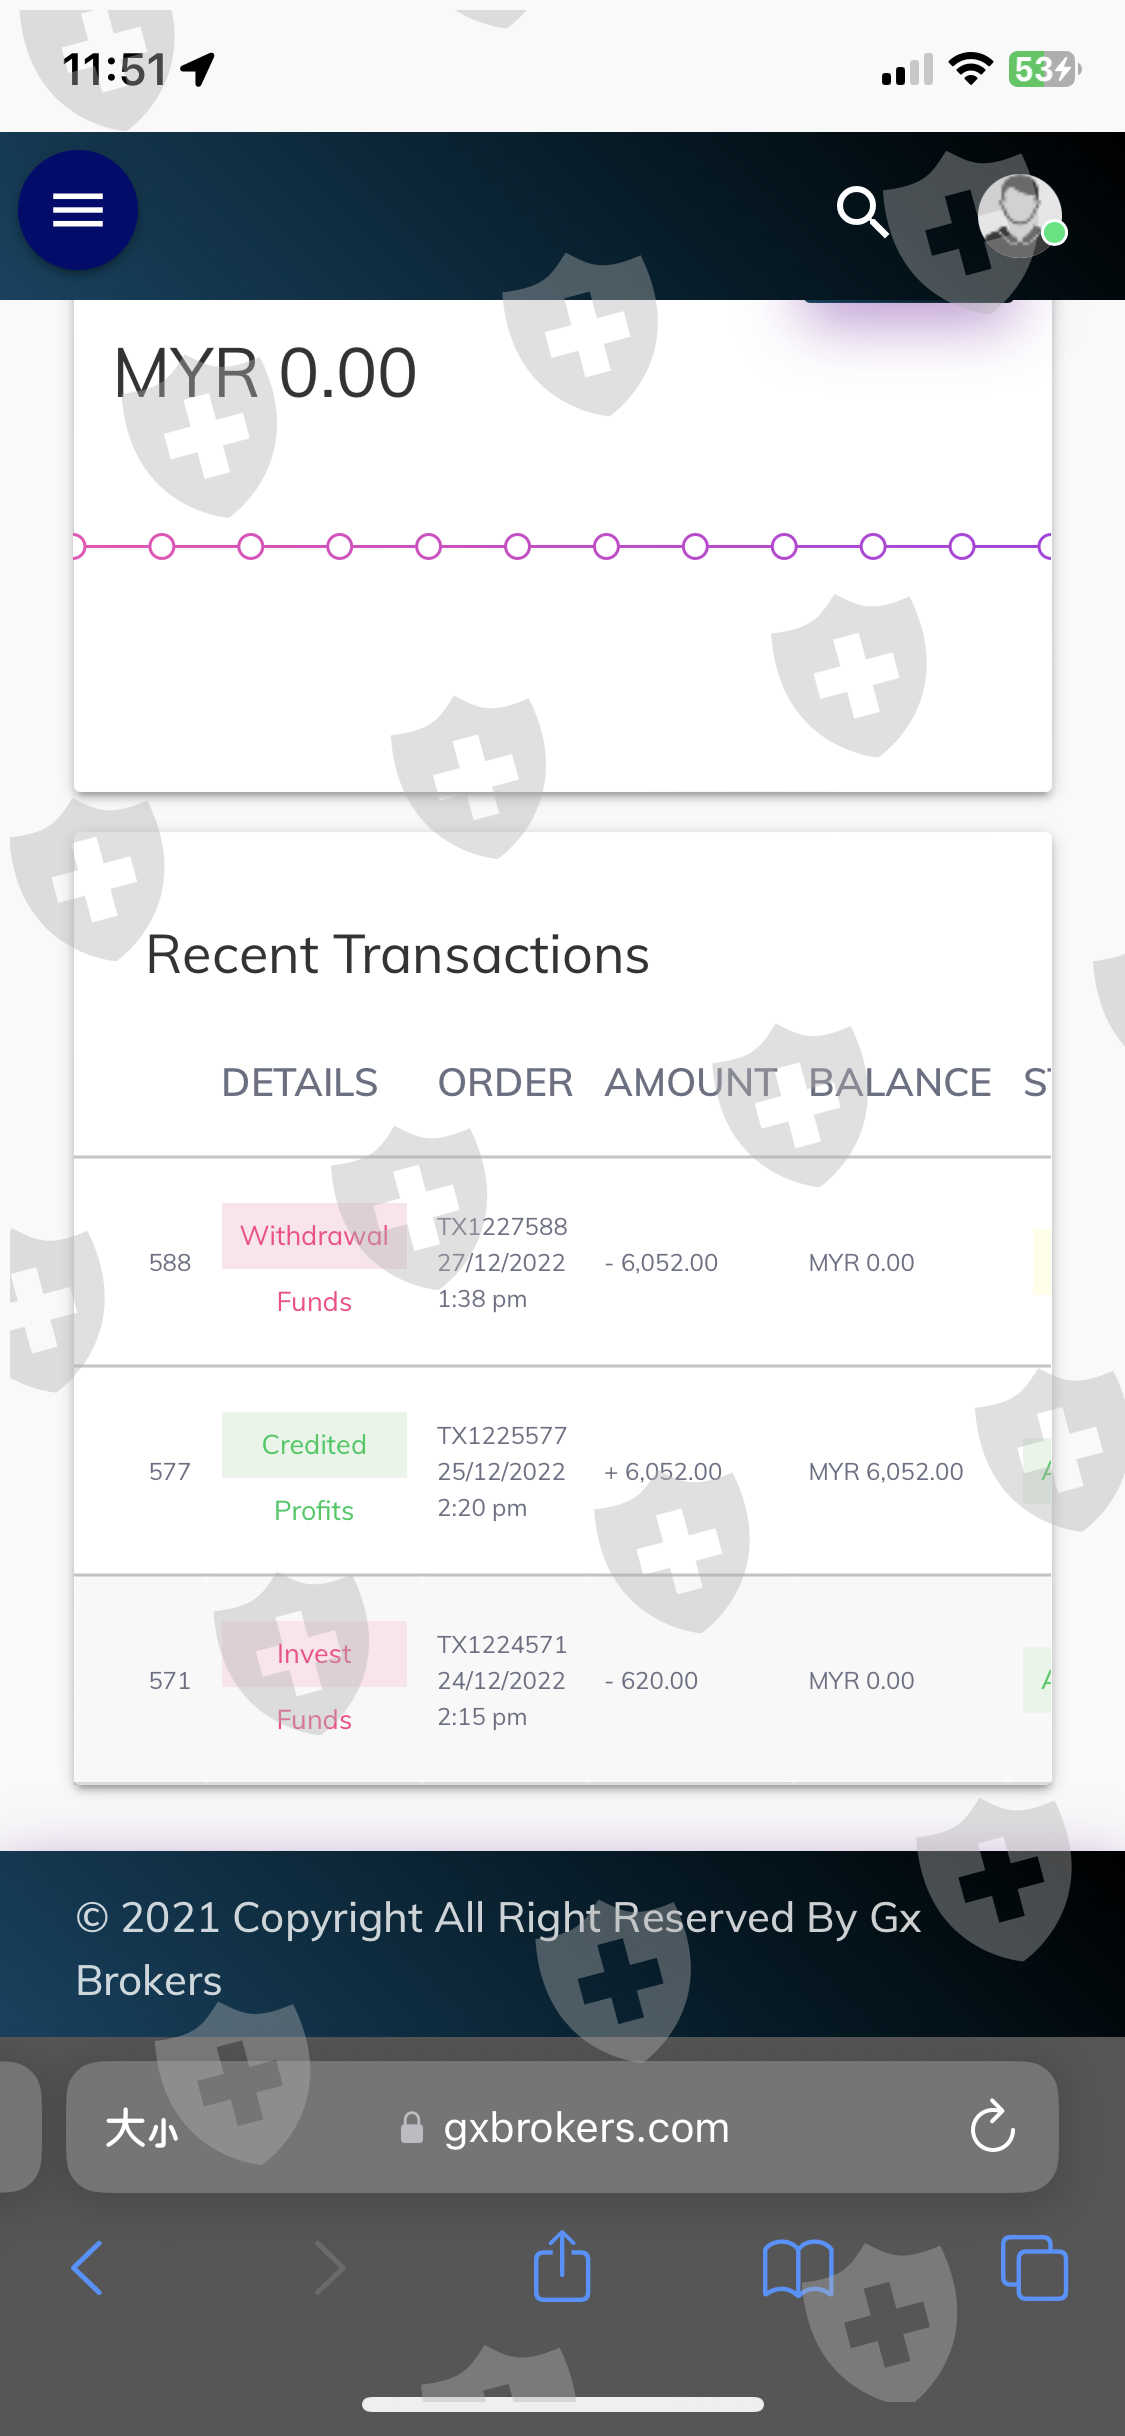Click the DETAILS column header
The width and height of the screenshot is (1125, 2436).
coord(299,1082)
